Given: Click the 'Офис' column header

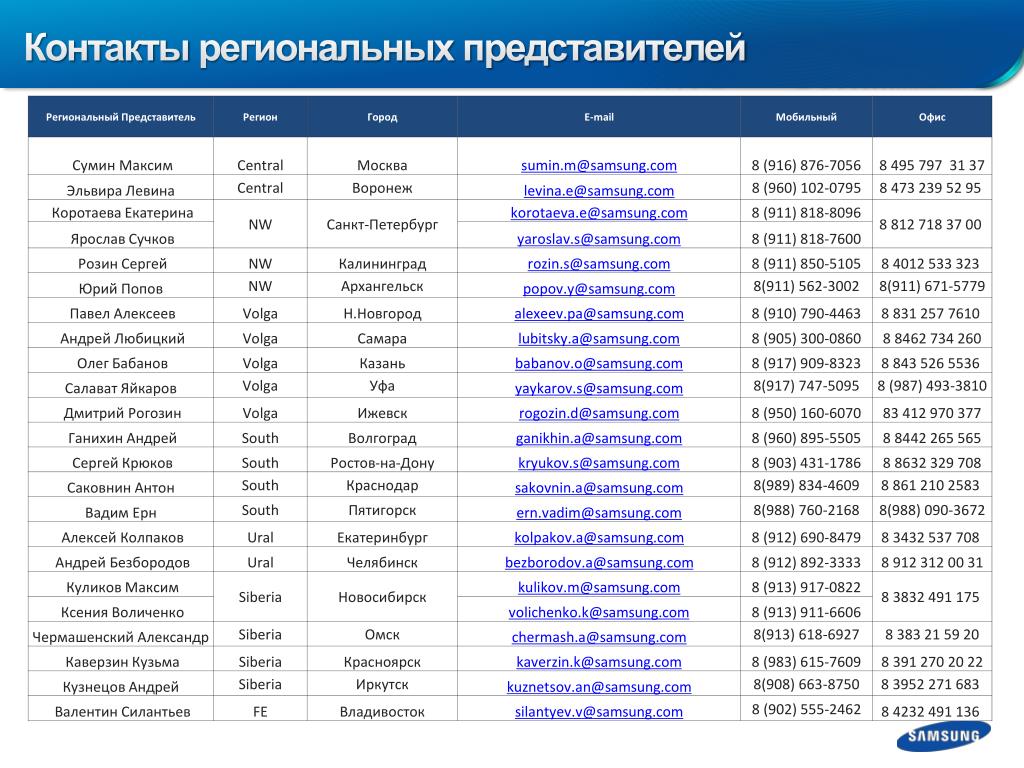Looking at the screenshot, I should coord(932,117).
